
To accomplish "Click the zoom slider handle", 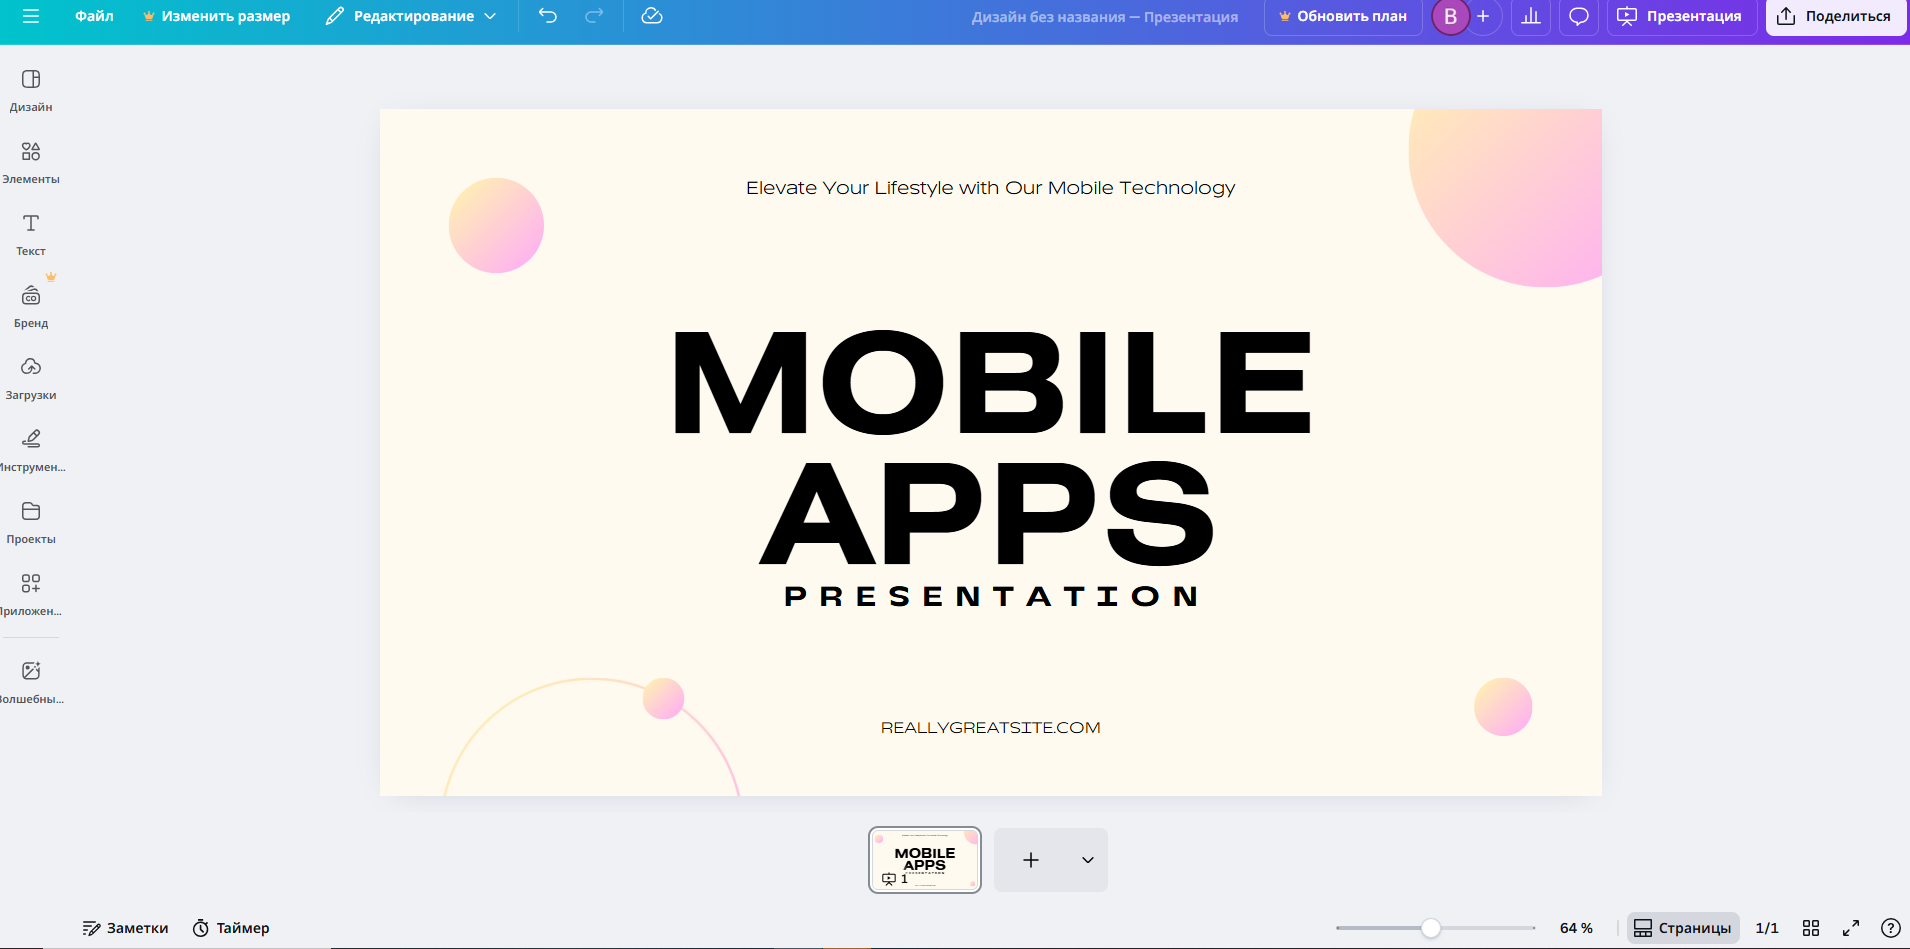I will tap(1431, 928).
